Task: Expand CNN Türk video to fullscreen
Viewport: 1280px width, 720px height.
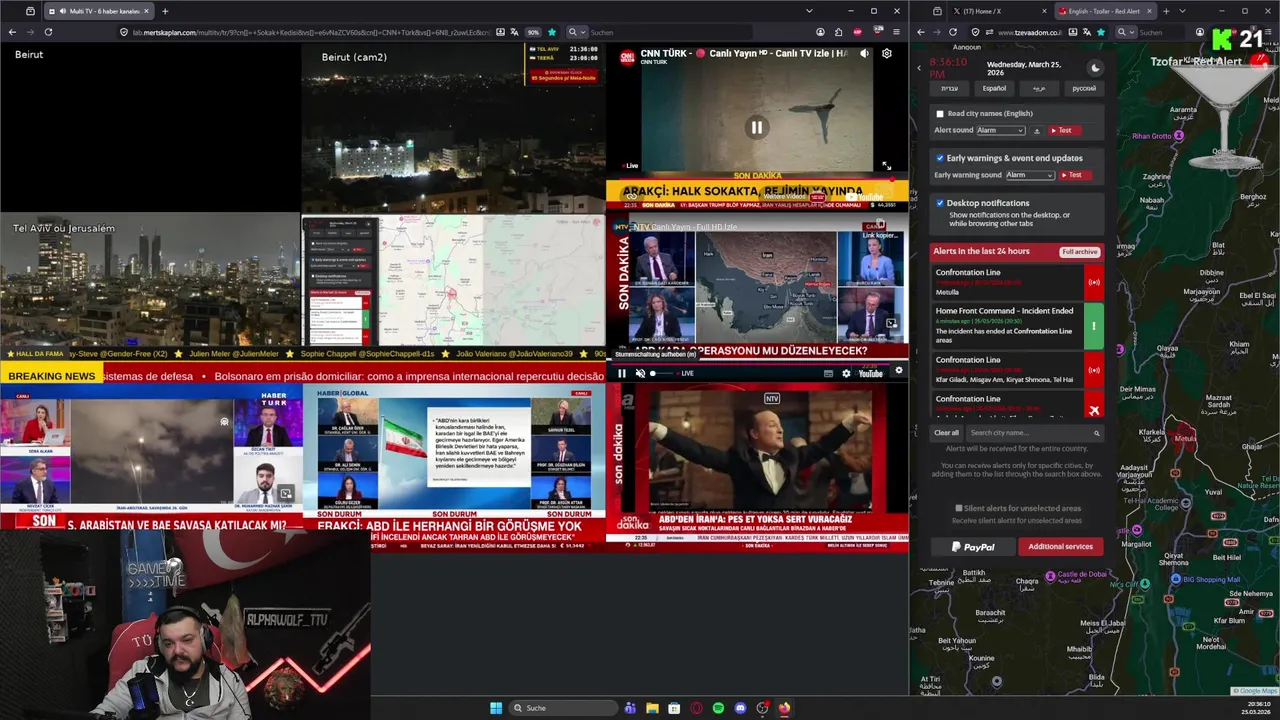Action: [886, 166]
